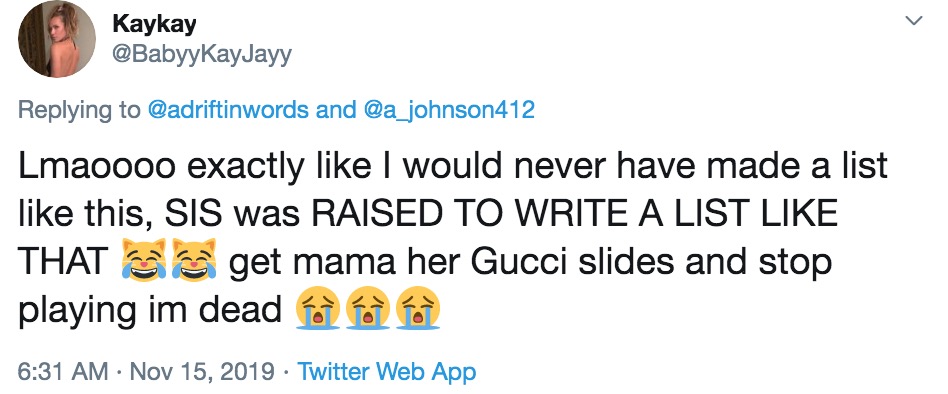The width and height of the screenshot is (948, 394).
Task: Click the second crying-laughing cat emoji
Action: [194, 260]
